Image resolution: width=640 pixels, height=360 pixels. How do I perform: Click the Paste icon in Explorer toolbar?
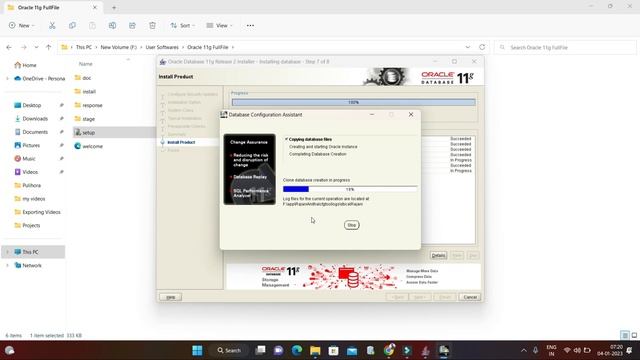[92, 25]
